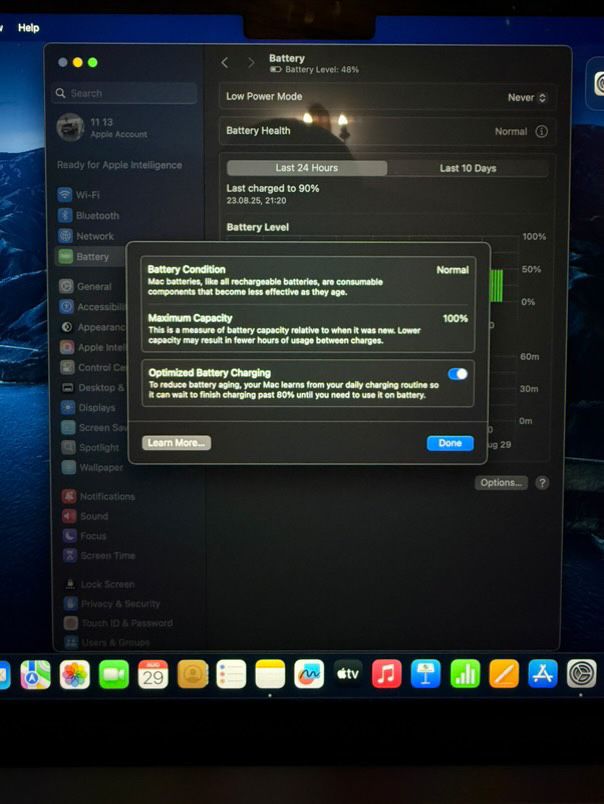The image size is (604, 804).
Task: Open the Help menu
Action: click(x=29, y=28)
